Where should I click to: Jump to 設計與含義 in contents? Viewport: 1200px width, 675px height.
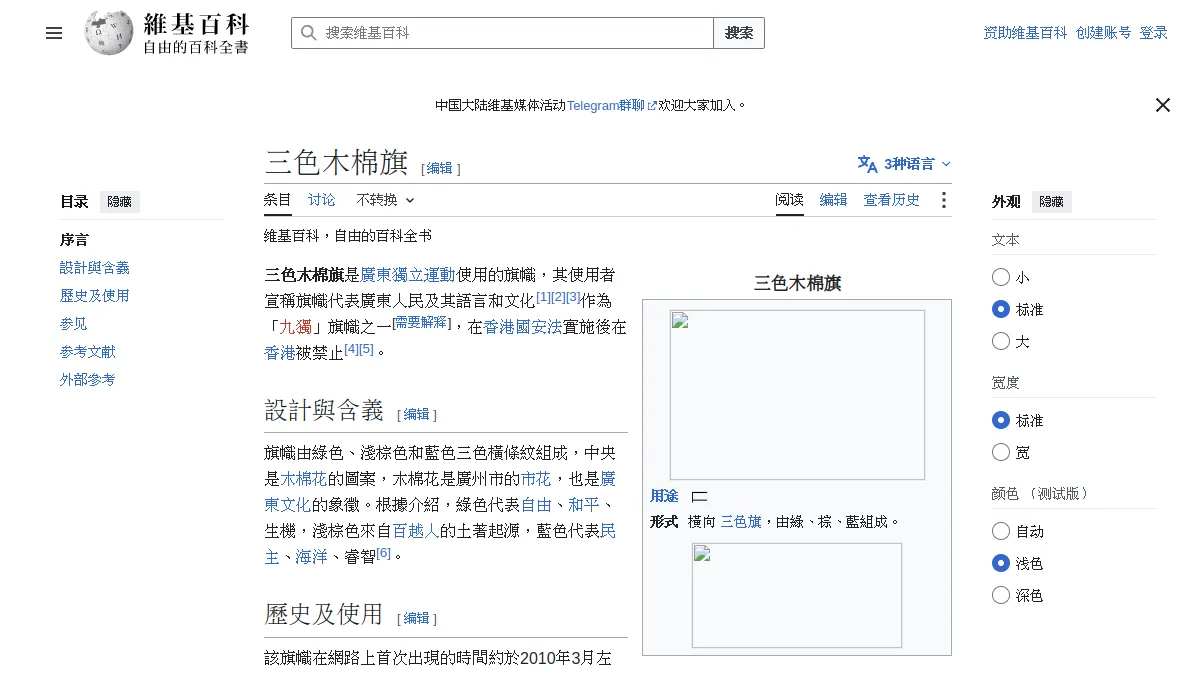[x=95, y=268]
